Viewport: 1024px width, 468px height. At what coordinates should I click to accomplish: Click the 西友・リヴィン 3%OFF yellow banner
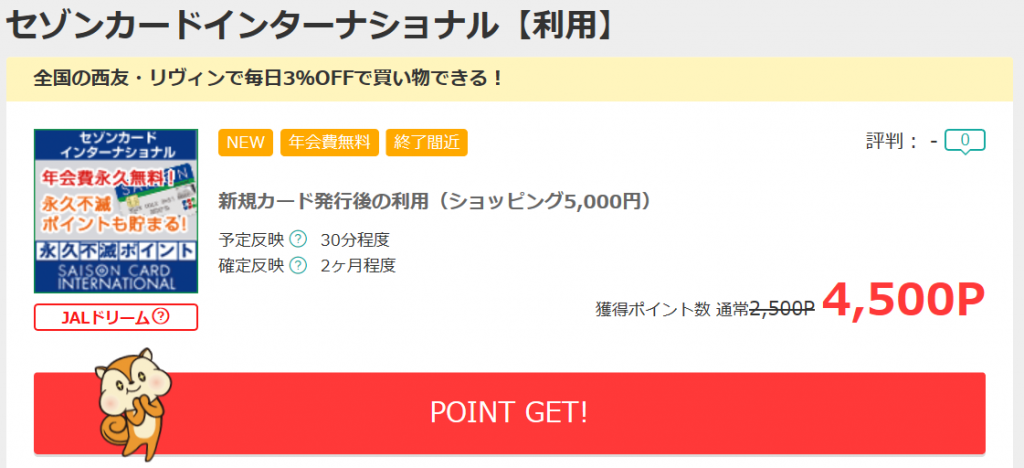coord(509,79)
